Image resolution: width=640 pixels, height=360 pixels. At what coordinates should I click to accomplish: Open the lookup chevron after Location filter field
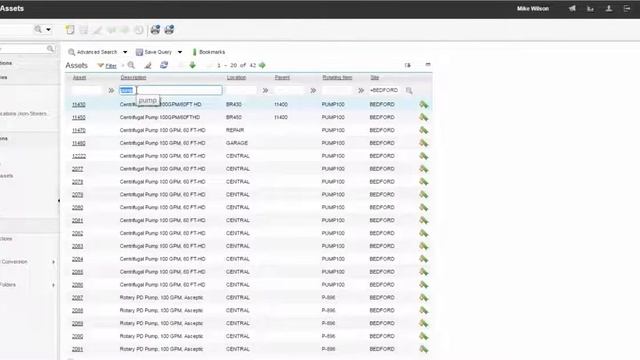[265, 91]
